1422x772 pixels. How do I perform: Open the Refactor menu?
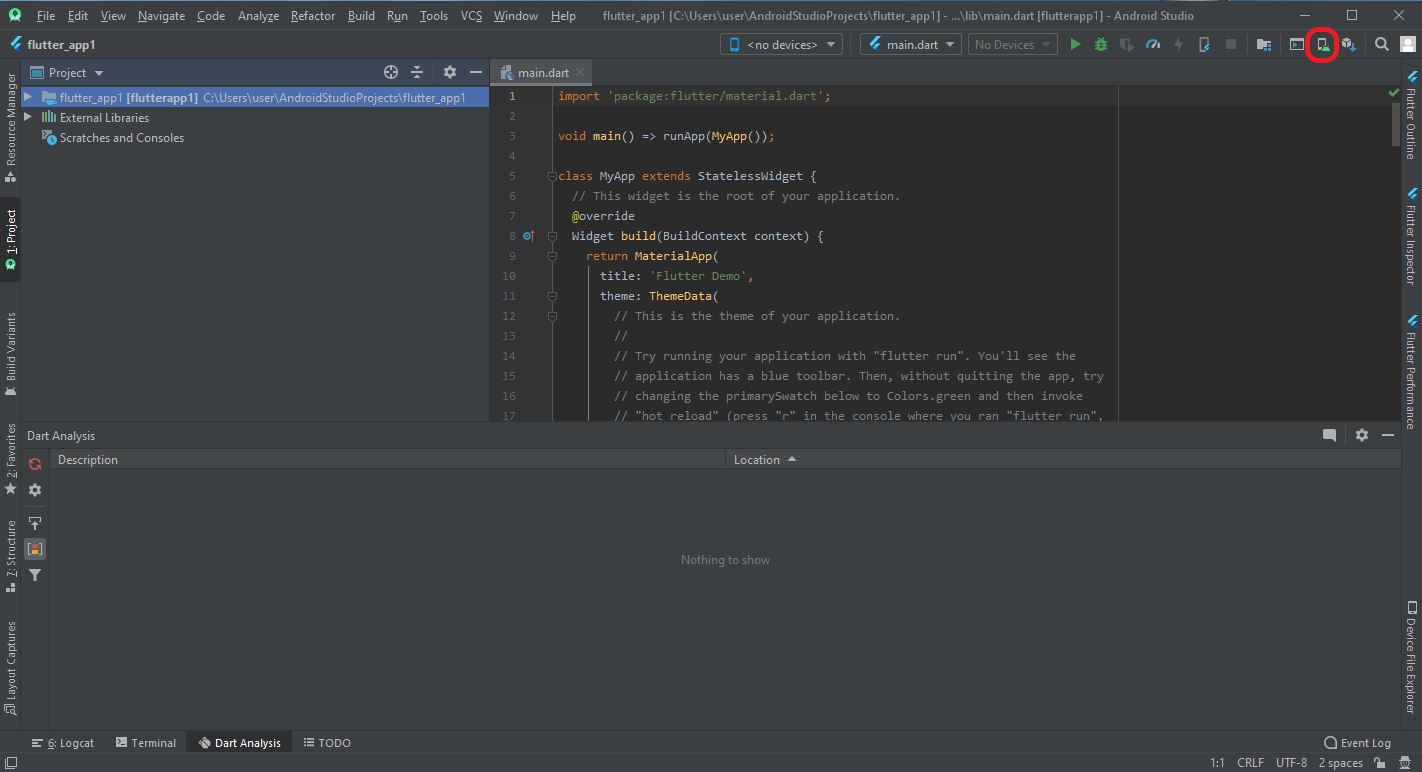tap(312, 15)
